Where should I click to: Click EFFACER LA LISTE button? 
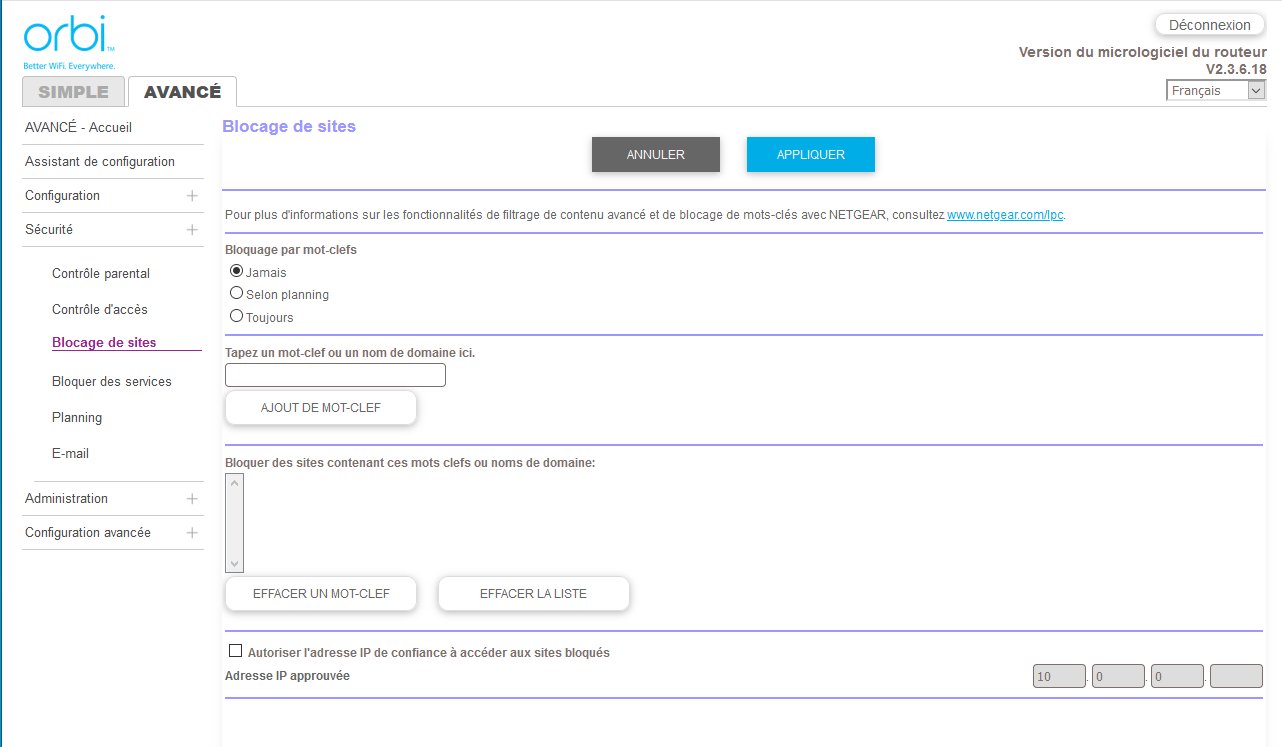click(x=533, y=594)
